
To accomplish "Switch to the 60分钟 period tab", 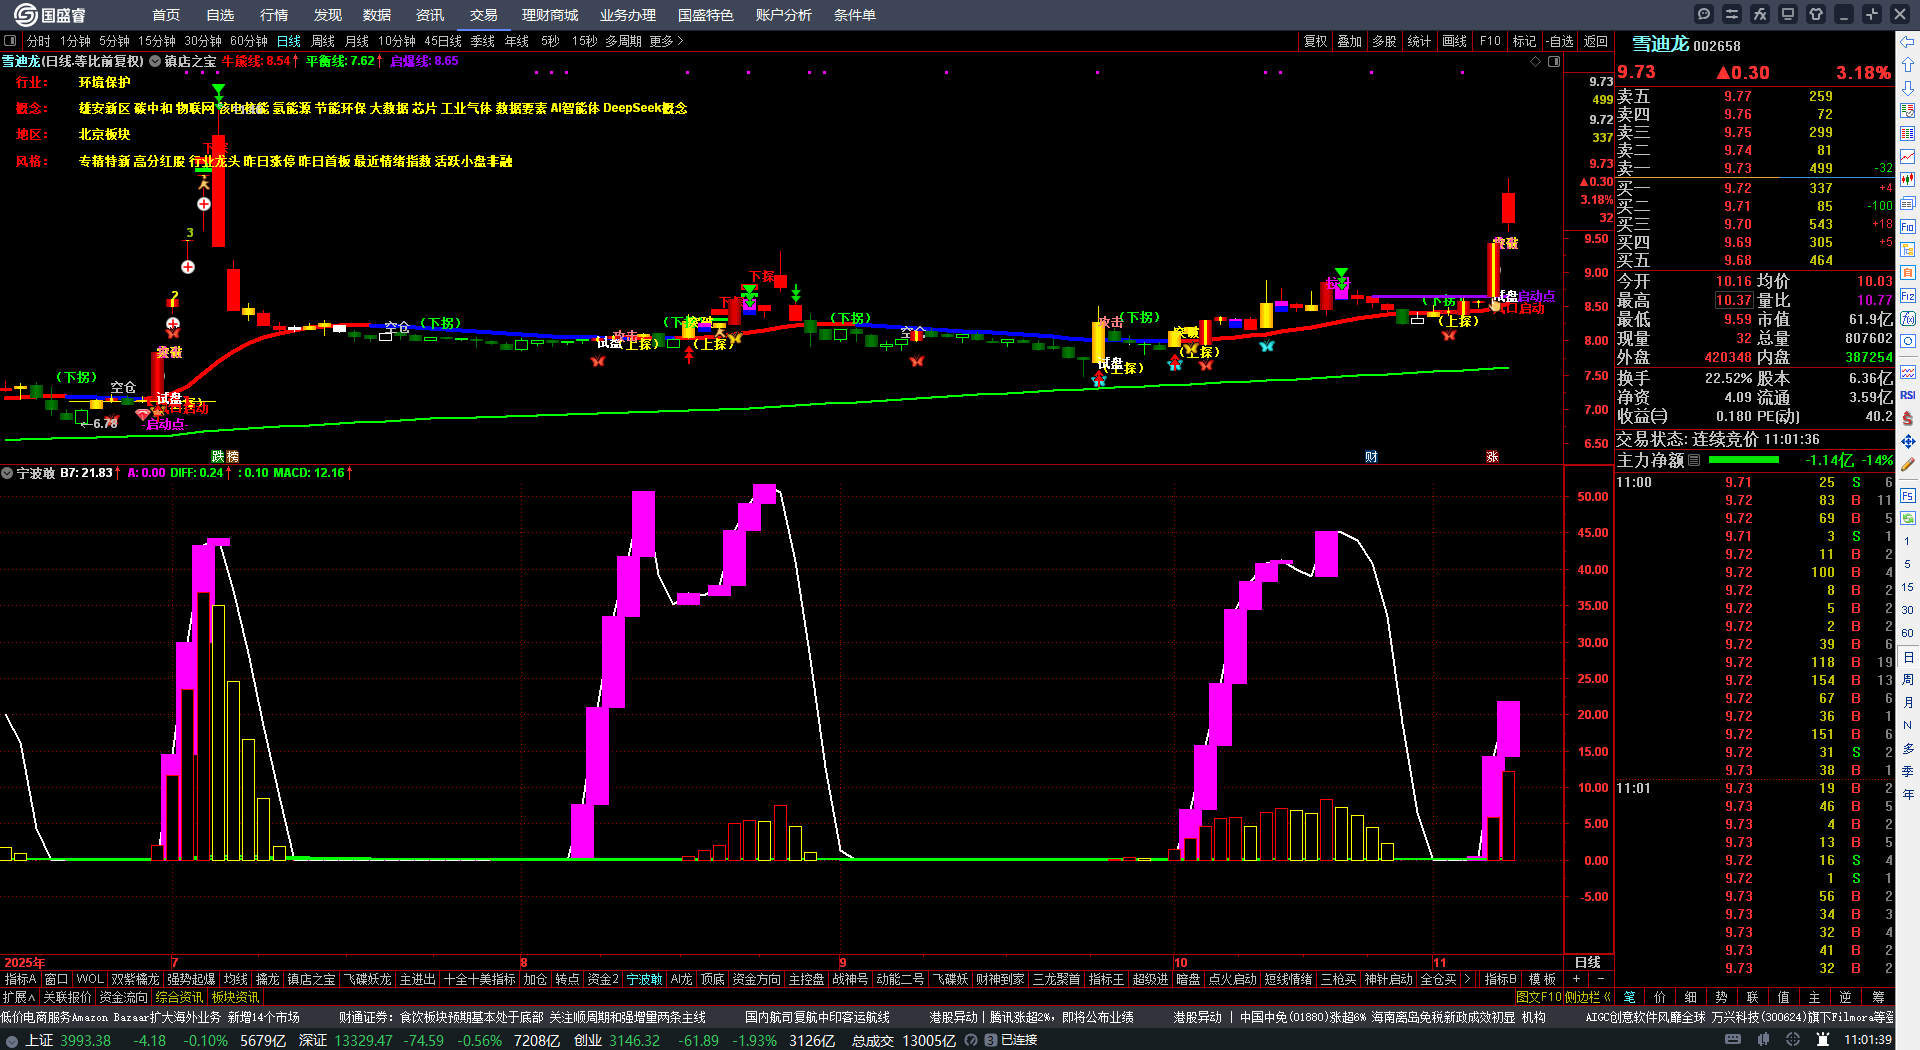I will tap(249, 41).
